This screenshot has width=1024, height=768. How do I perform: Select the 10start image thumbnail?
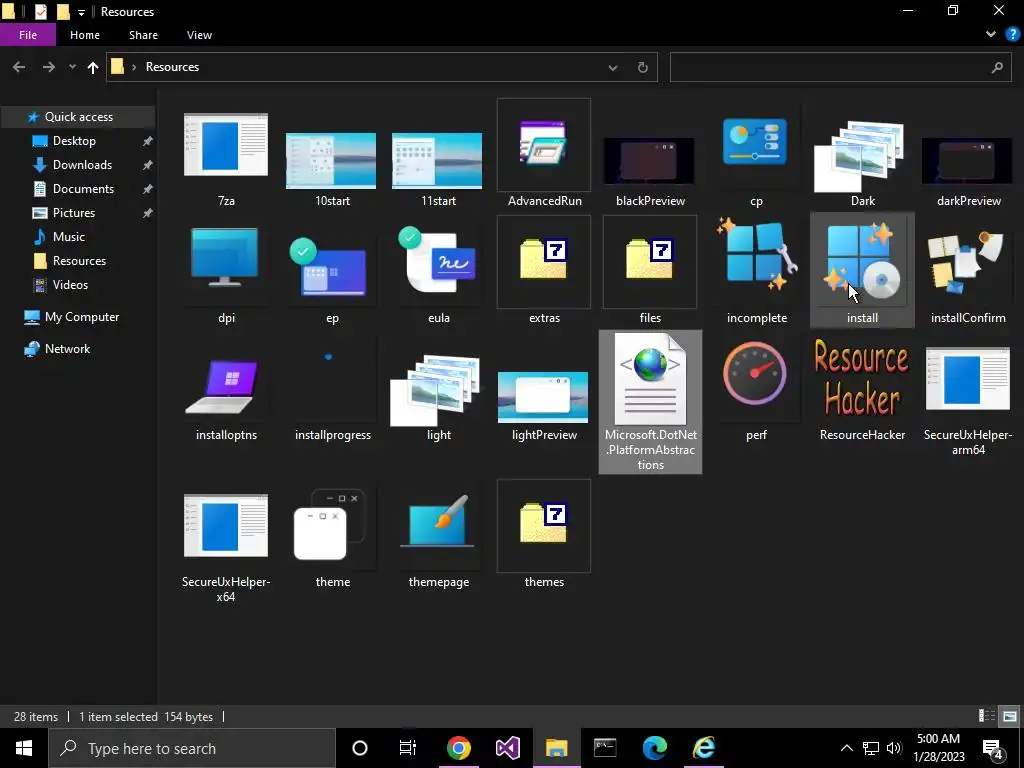pos(331,161)
